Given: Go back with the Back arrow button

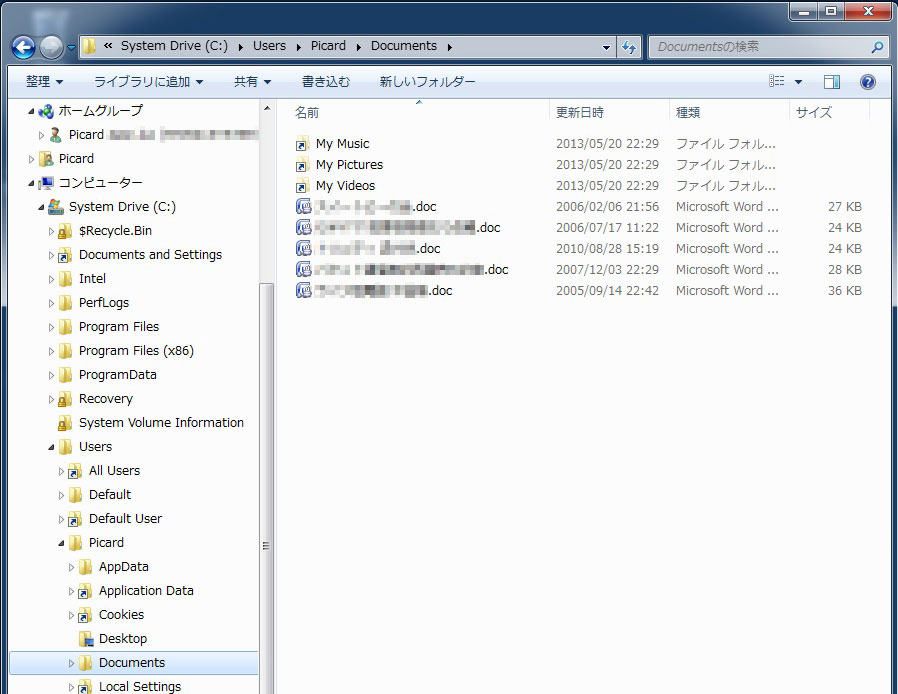Looking at the screenshot, I should tap(23, 47).
